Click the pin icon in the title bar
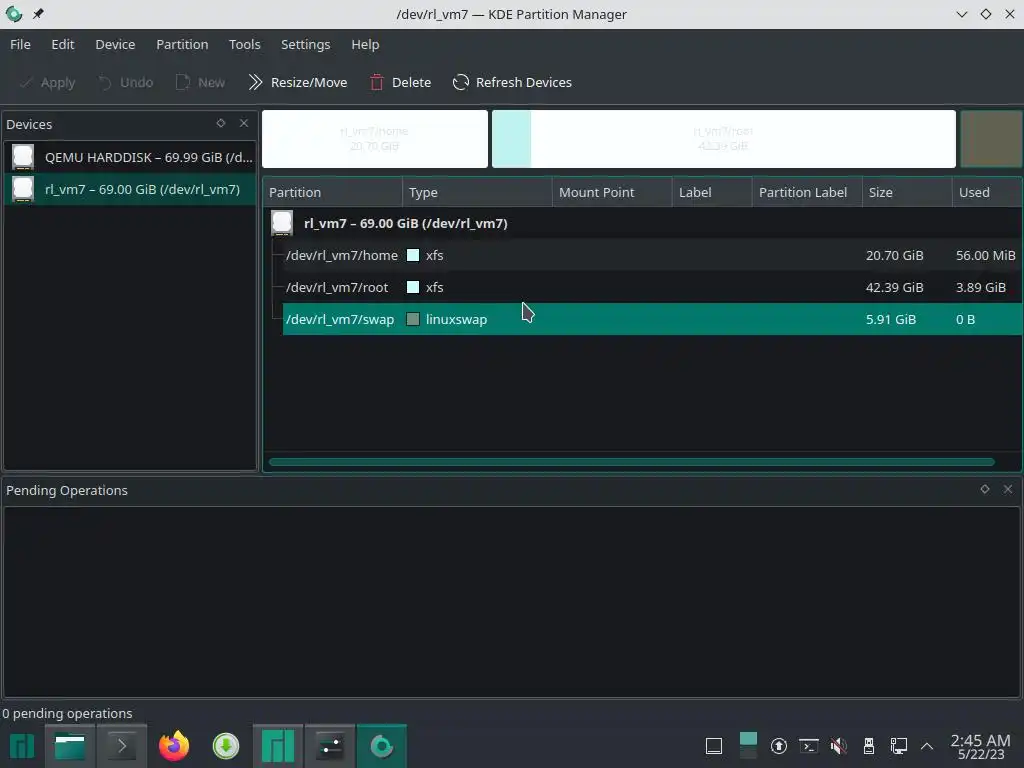The width and height of the screenshot is (1024, 768). (38, 14)
